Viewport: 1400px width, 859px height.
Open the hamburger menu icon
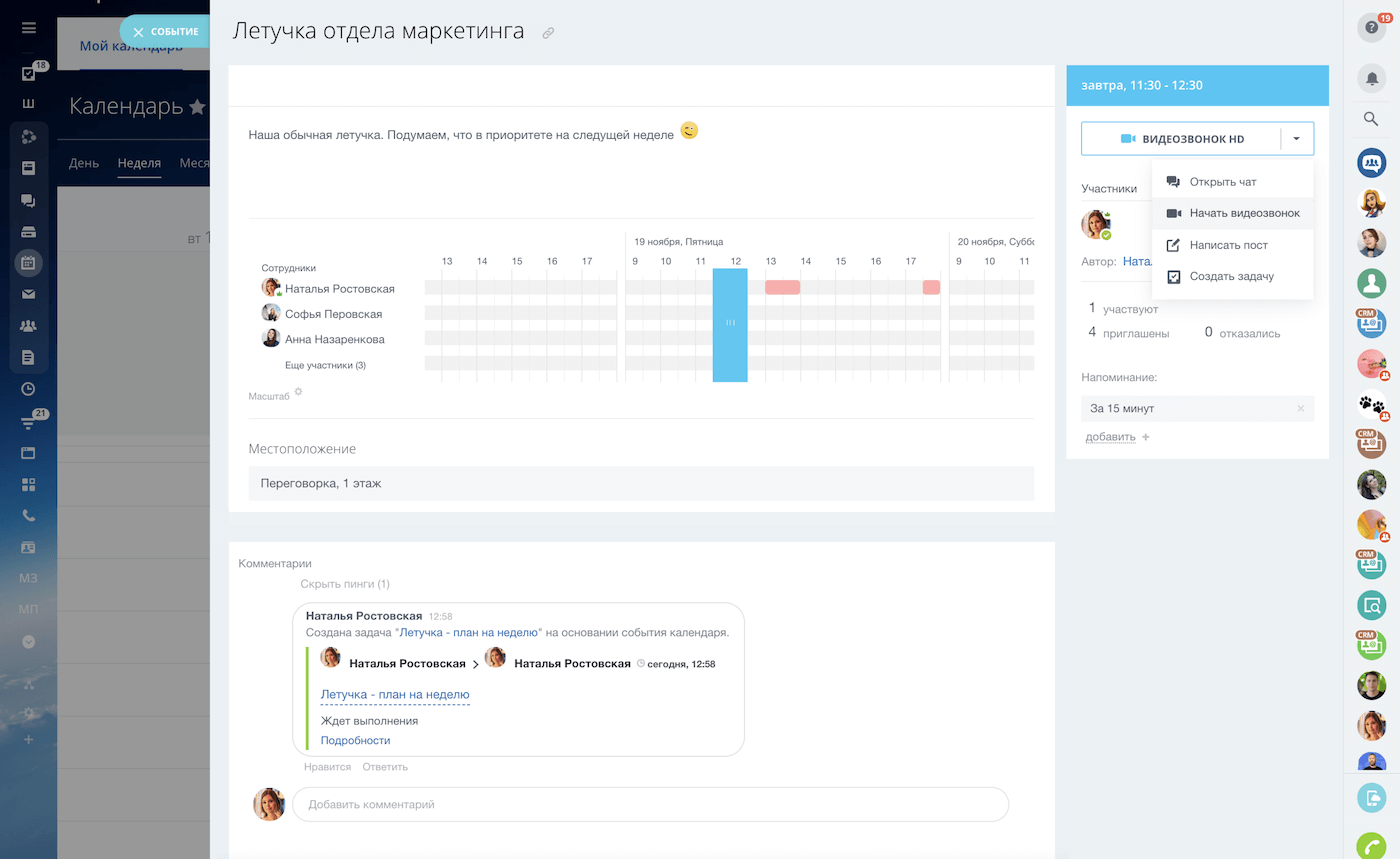coord(28,28)
